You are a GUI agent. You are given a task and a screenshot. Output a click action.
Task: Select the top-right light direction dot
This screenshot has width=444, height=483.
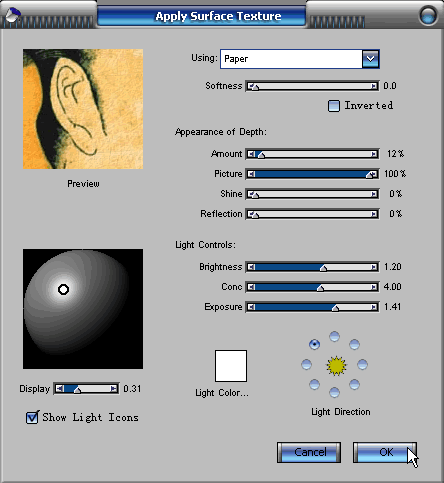click(x=354, y=344)
